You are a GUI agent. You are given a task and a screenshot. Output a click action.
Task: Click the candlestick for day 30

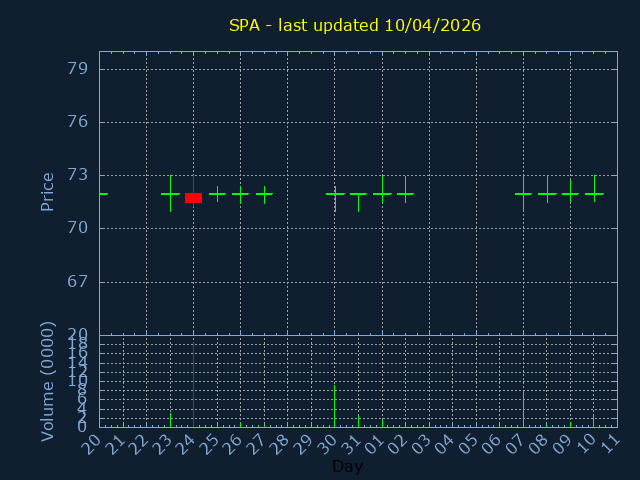tap(335, 193)
